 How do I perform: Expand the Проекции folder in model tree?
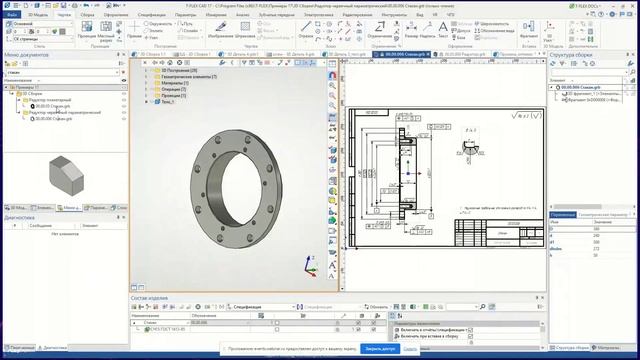click(x=146, y=95)
